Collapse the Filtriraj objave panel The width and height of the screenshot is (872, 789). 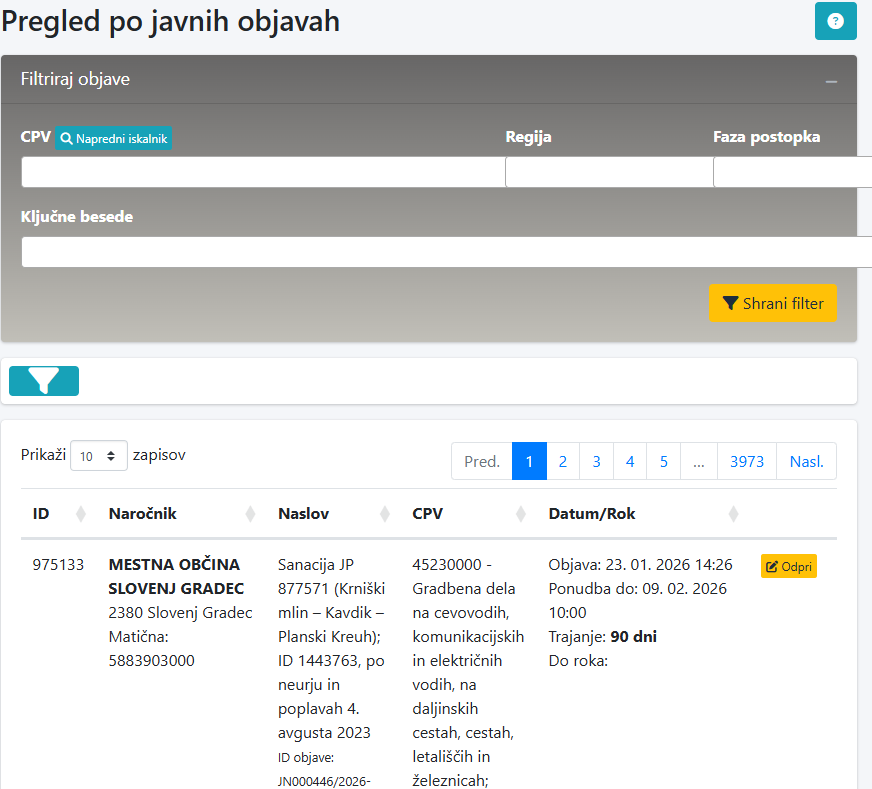pyautogui.click(x=831, y=81)
